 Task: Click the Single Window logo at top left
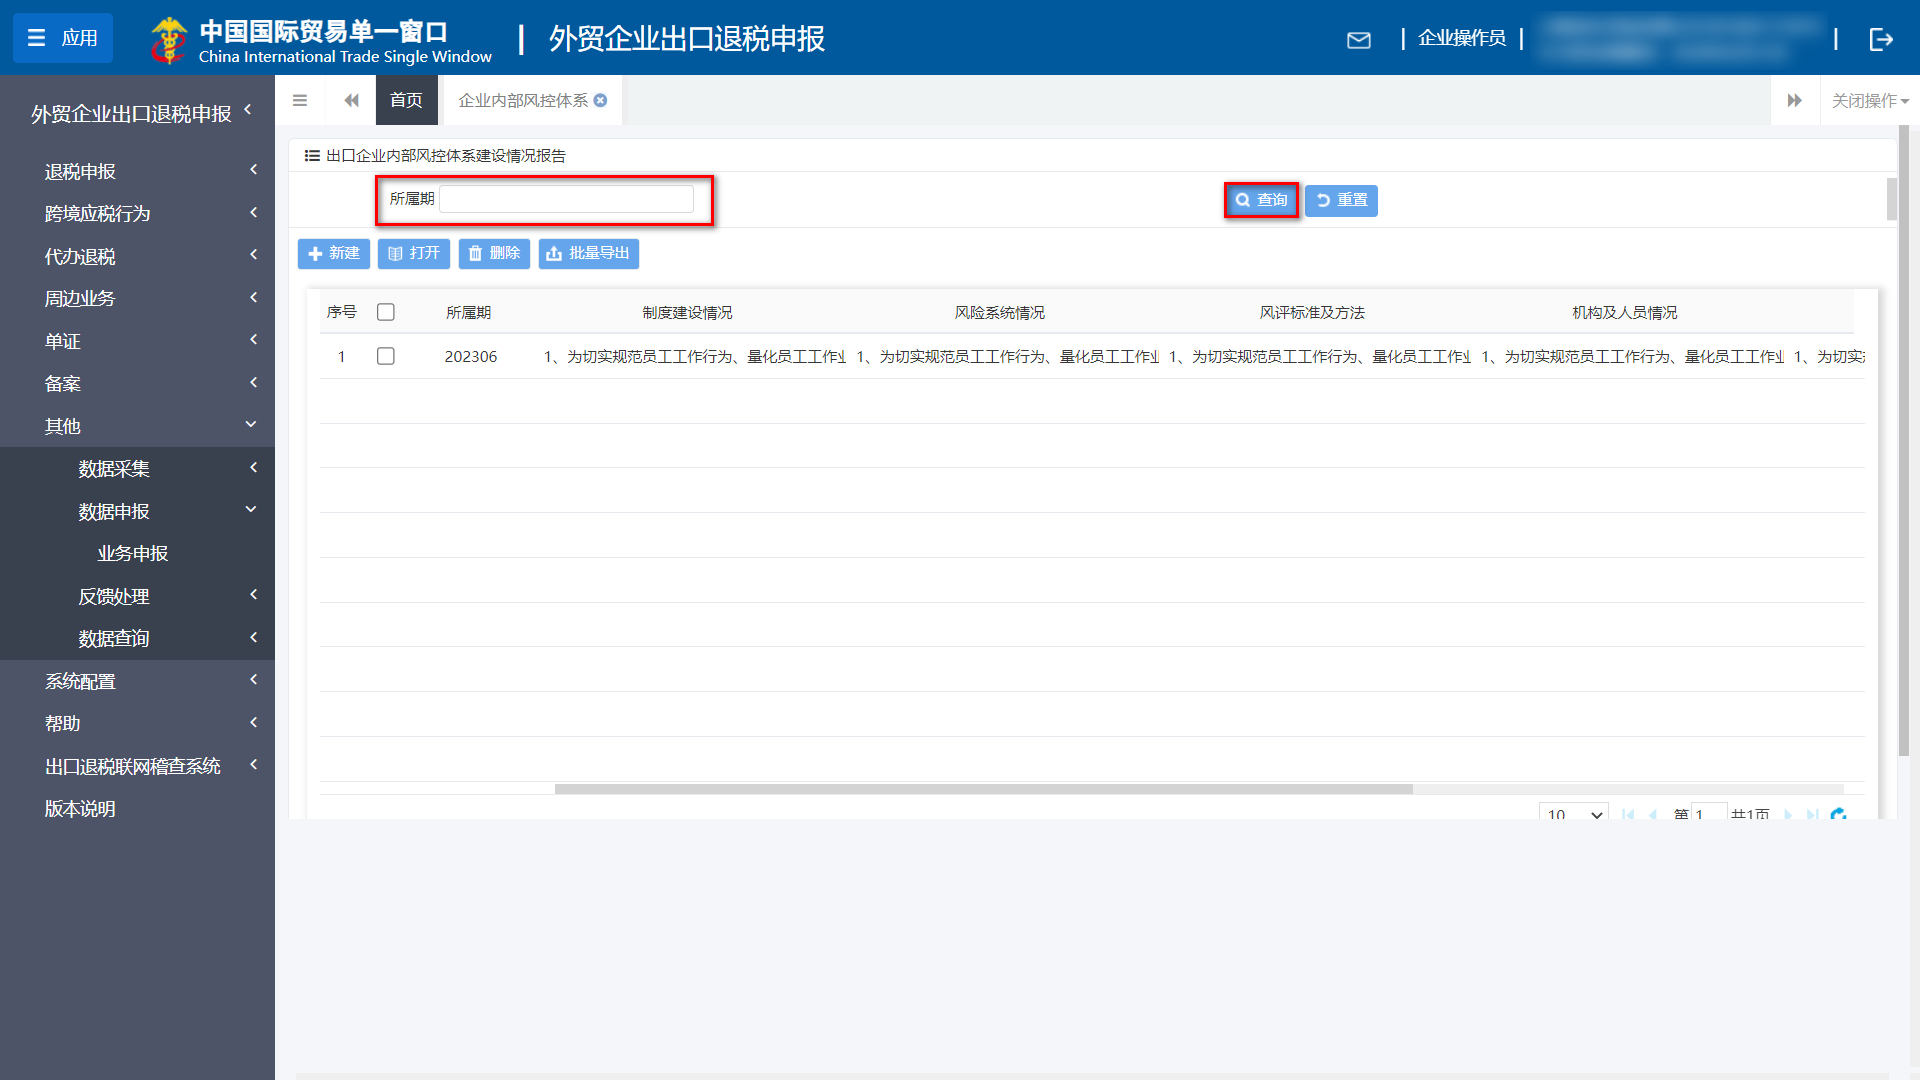[170, 40]
